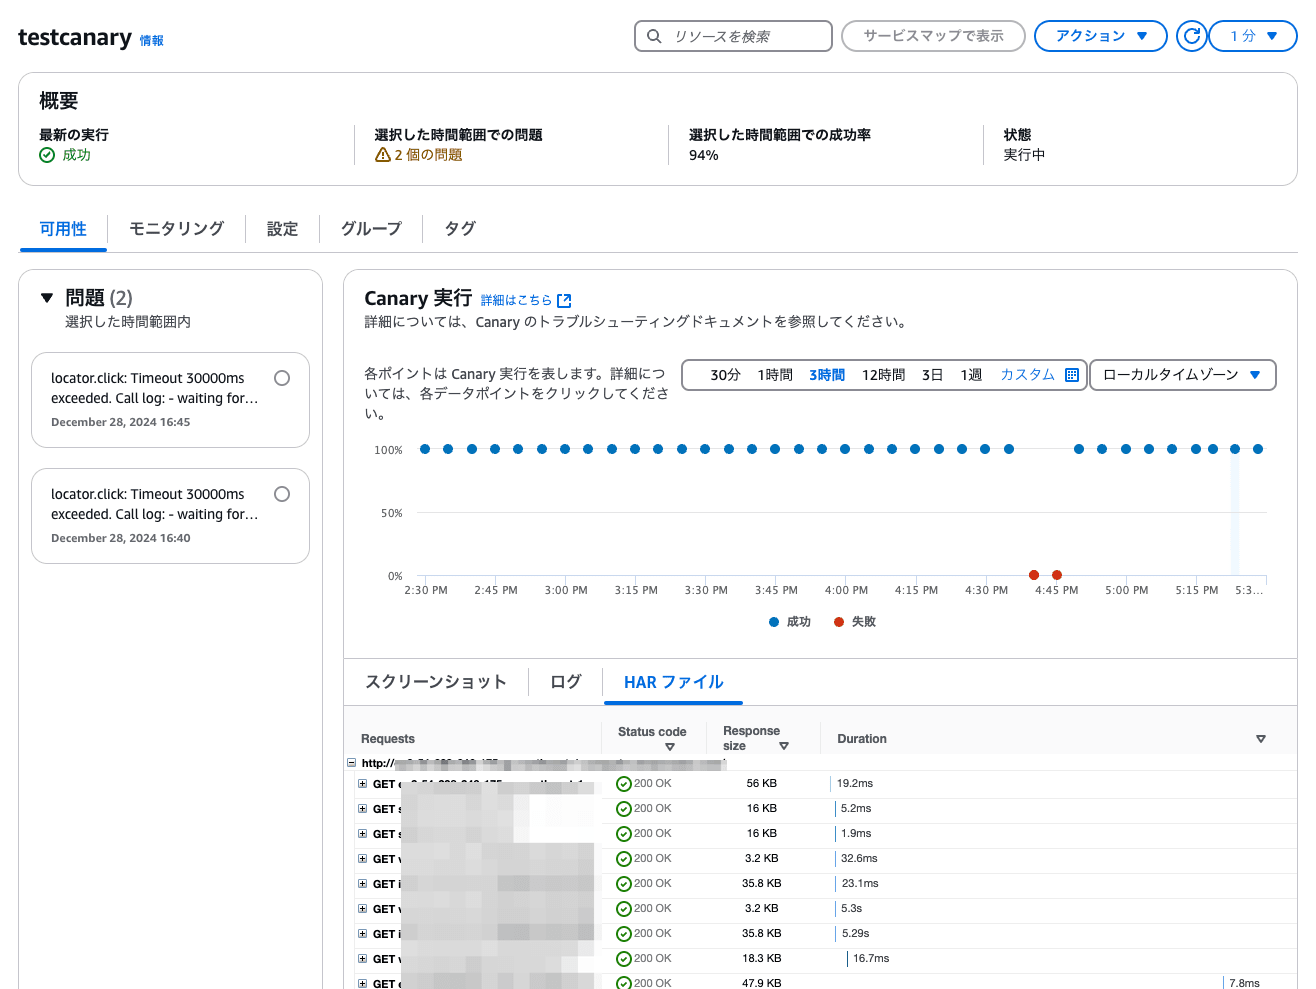
Task: Switch to the モニタリング tab
Action: (x=176, y=229)
